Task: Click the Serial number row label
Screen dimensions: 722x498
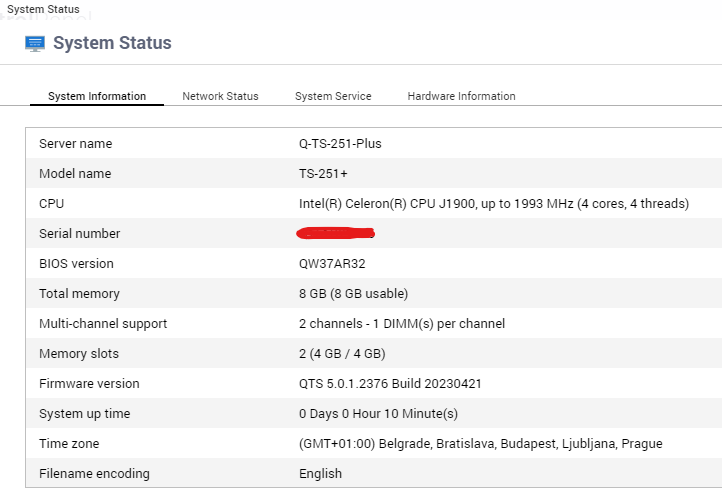Action: coord(79,233)
